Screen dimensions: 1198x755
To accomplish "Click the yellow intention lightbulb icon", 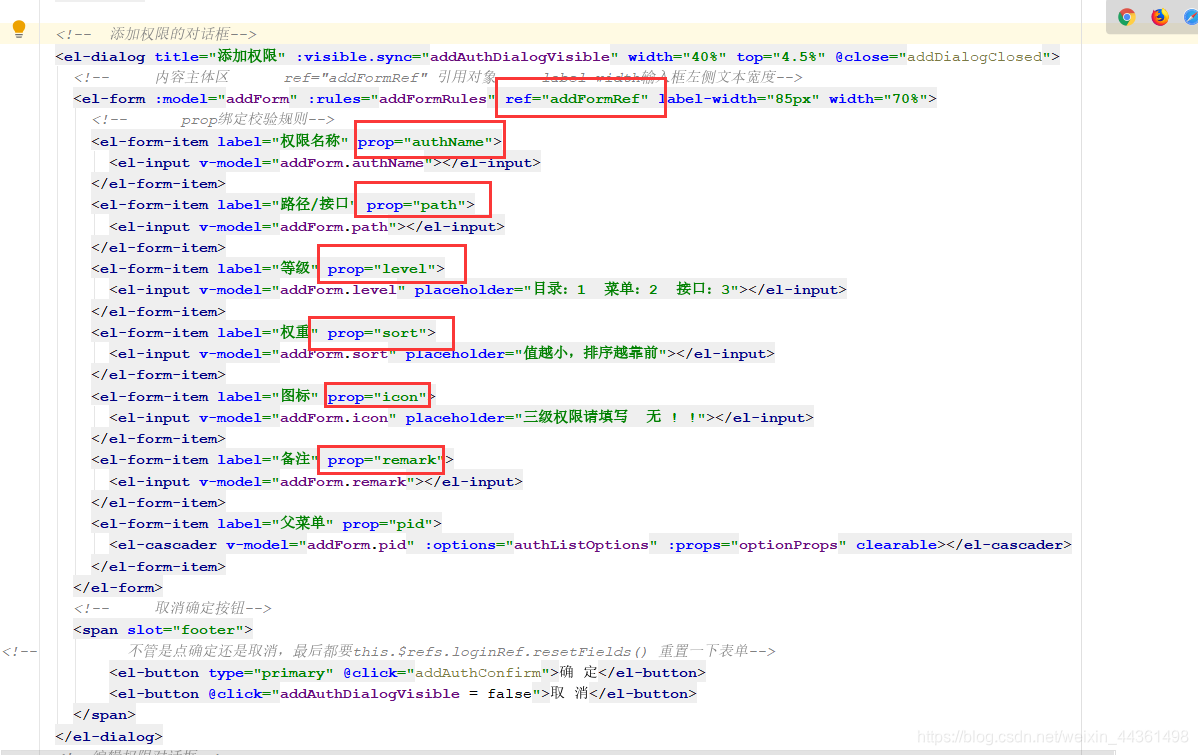I will tap(19, 28).
